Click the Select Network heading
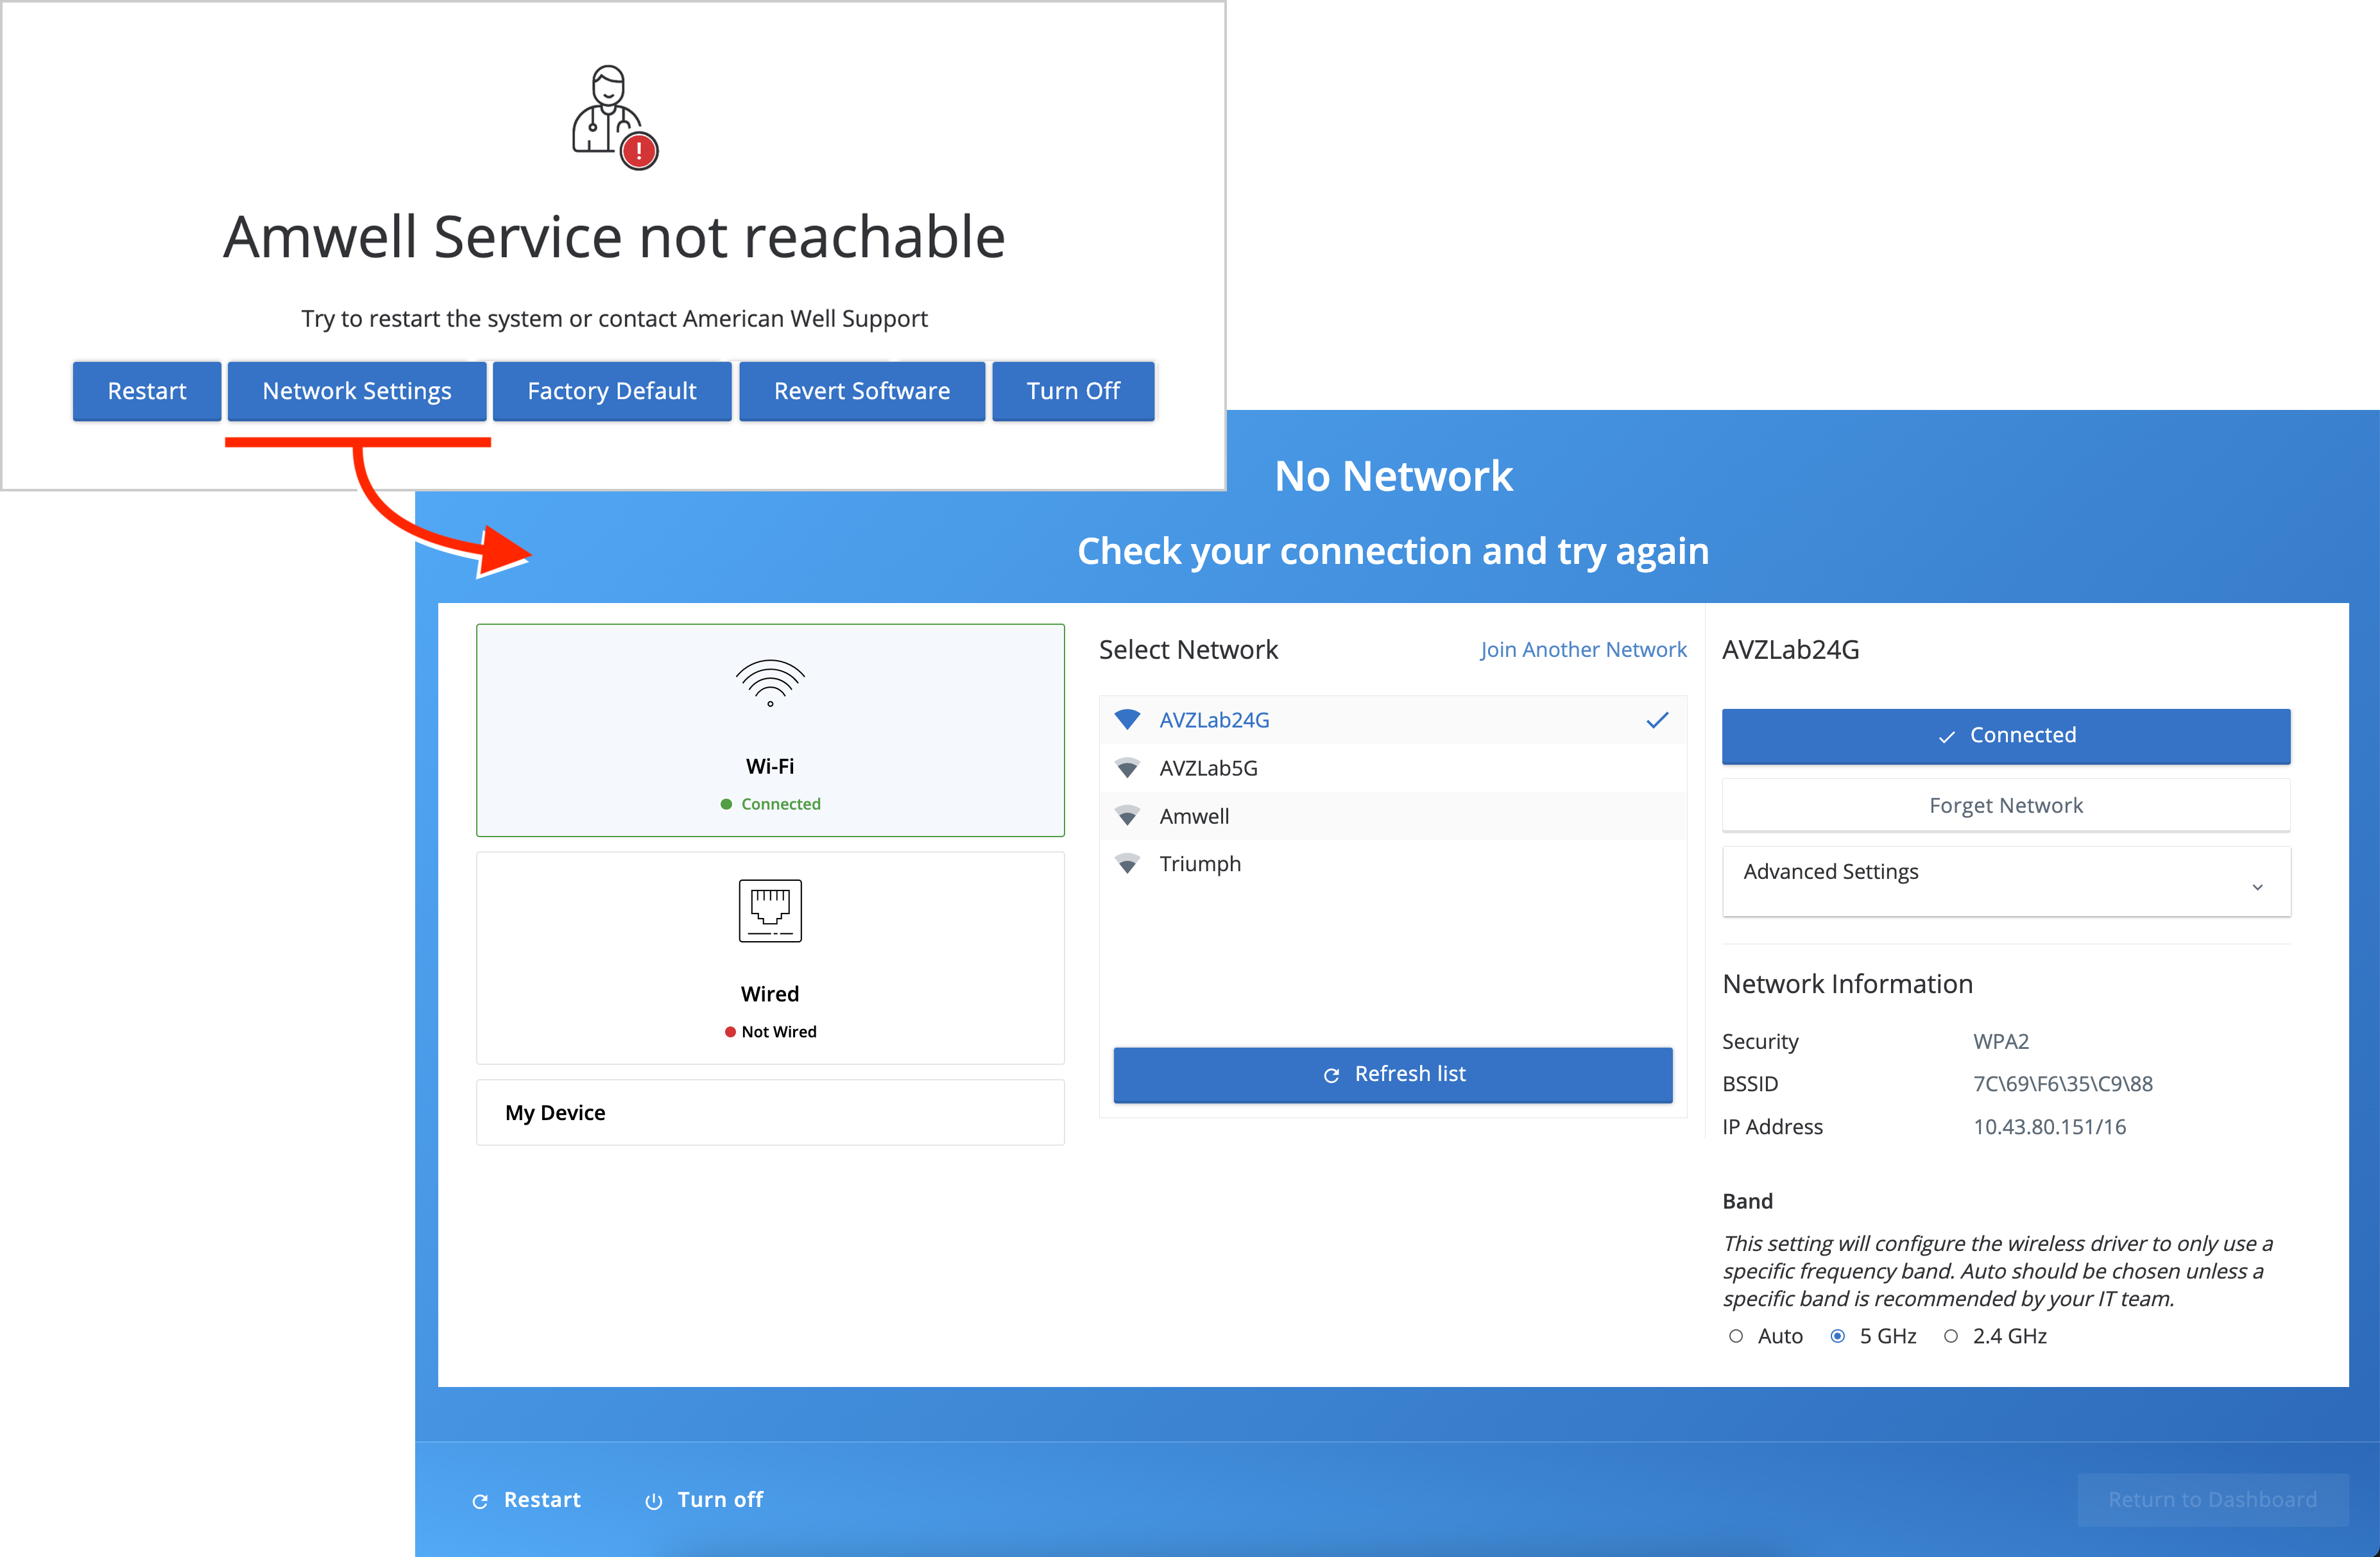 [1188, 650]
